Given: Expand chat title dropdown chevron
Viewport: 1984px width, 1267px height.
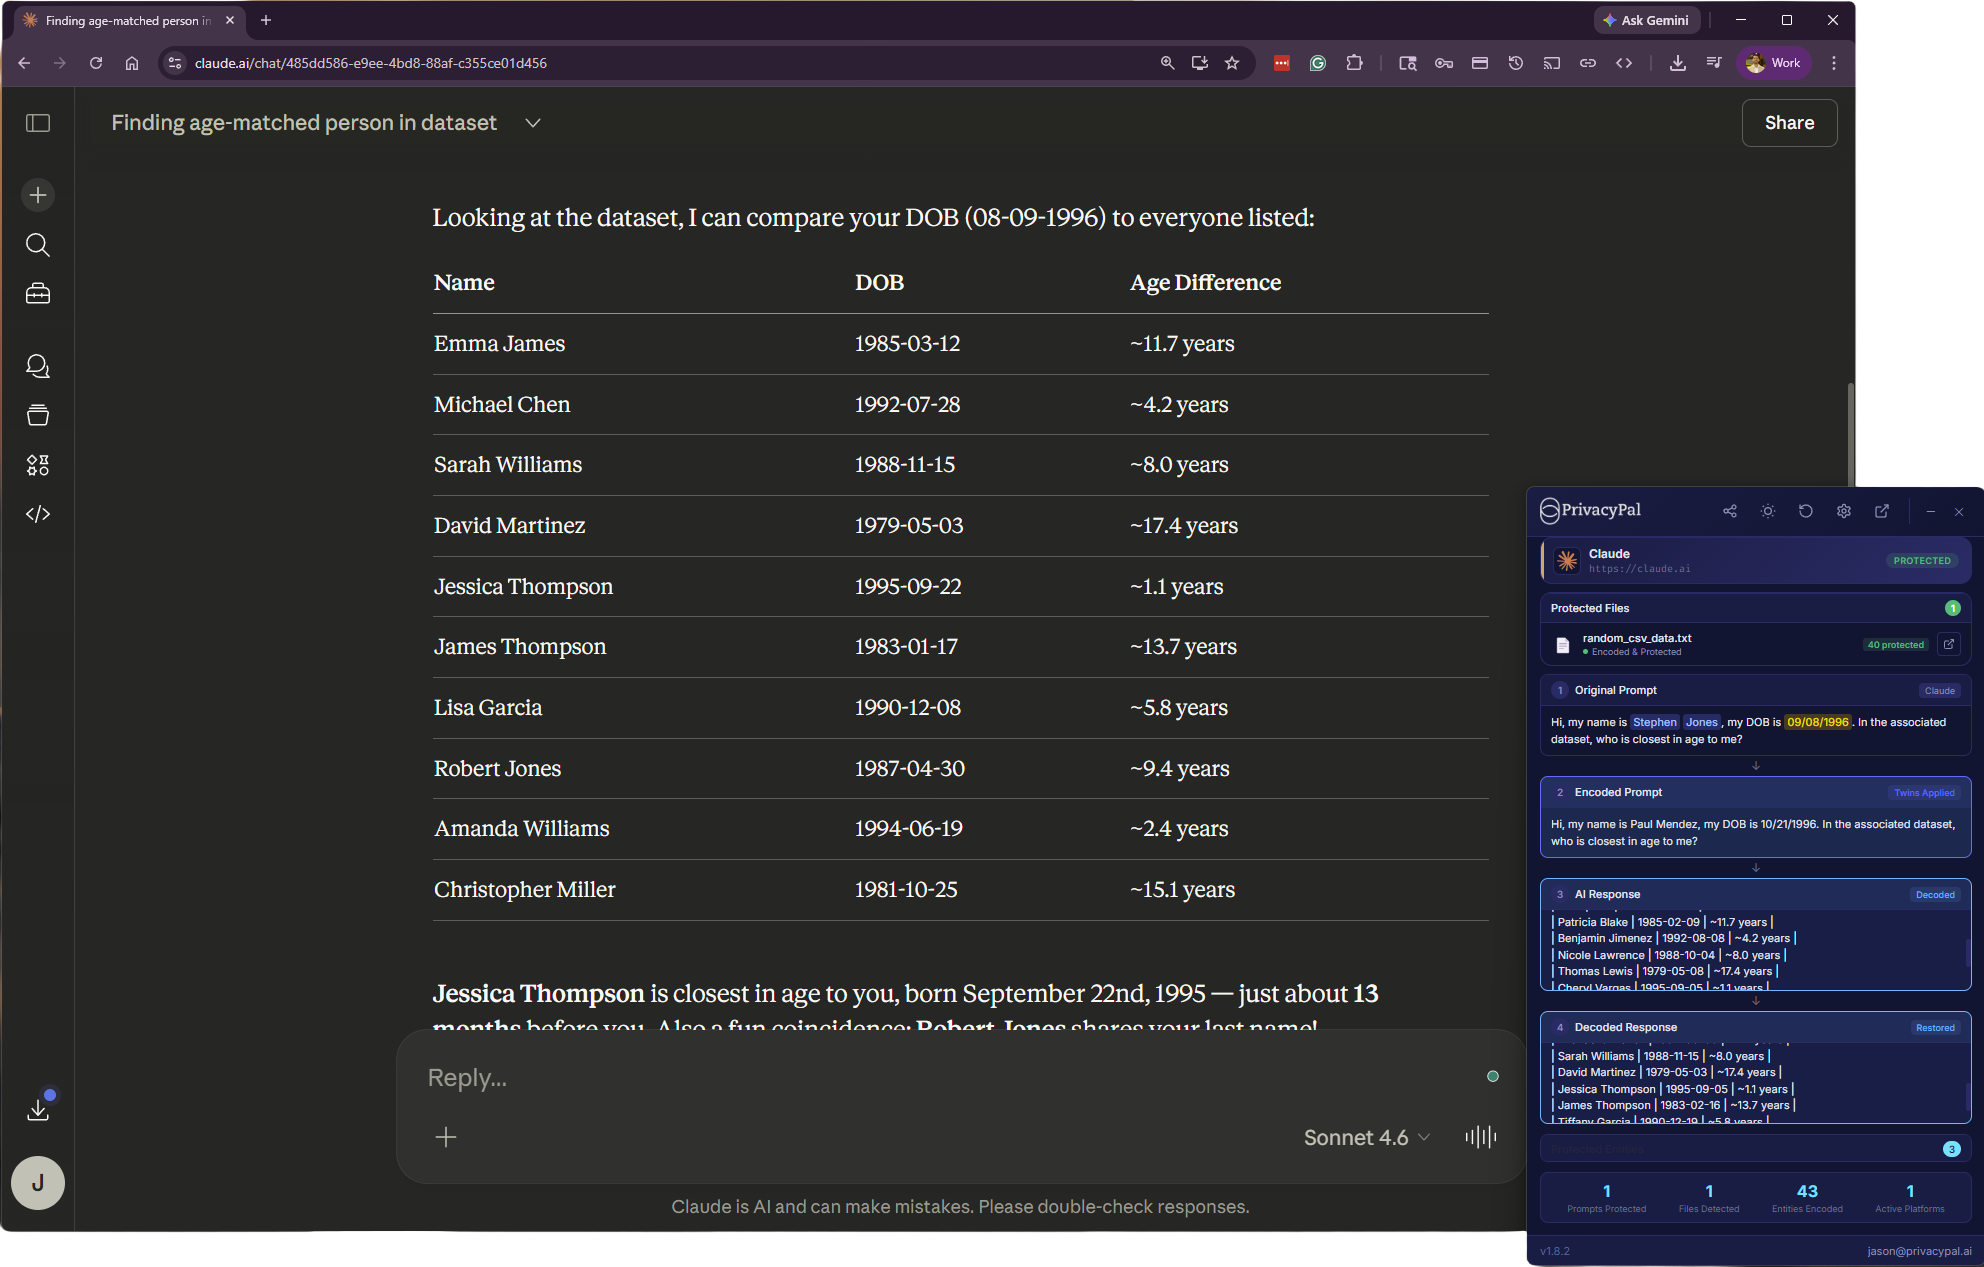Looking at the screenshot, I should [x=533, y=123].
